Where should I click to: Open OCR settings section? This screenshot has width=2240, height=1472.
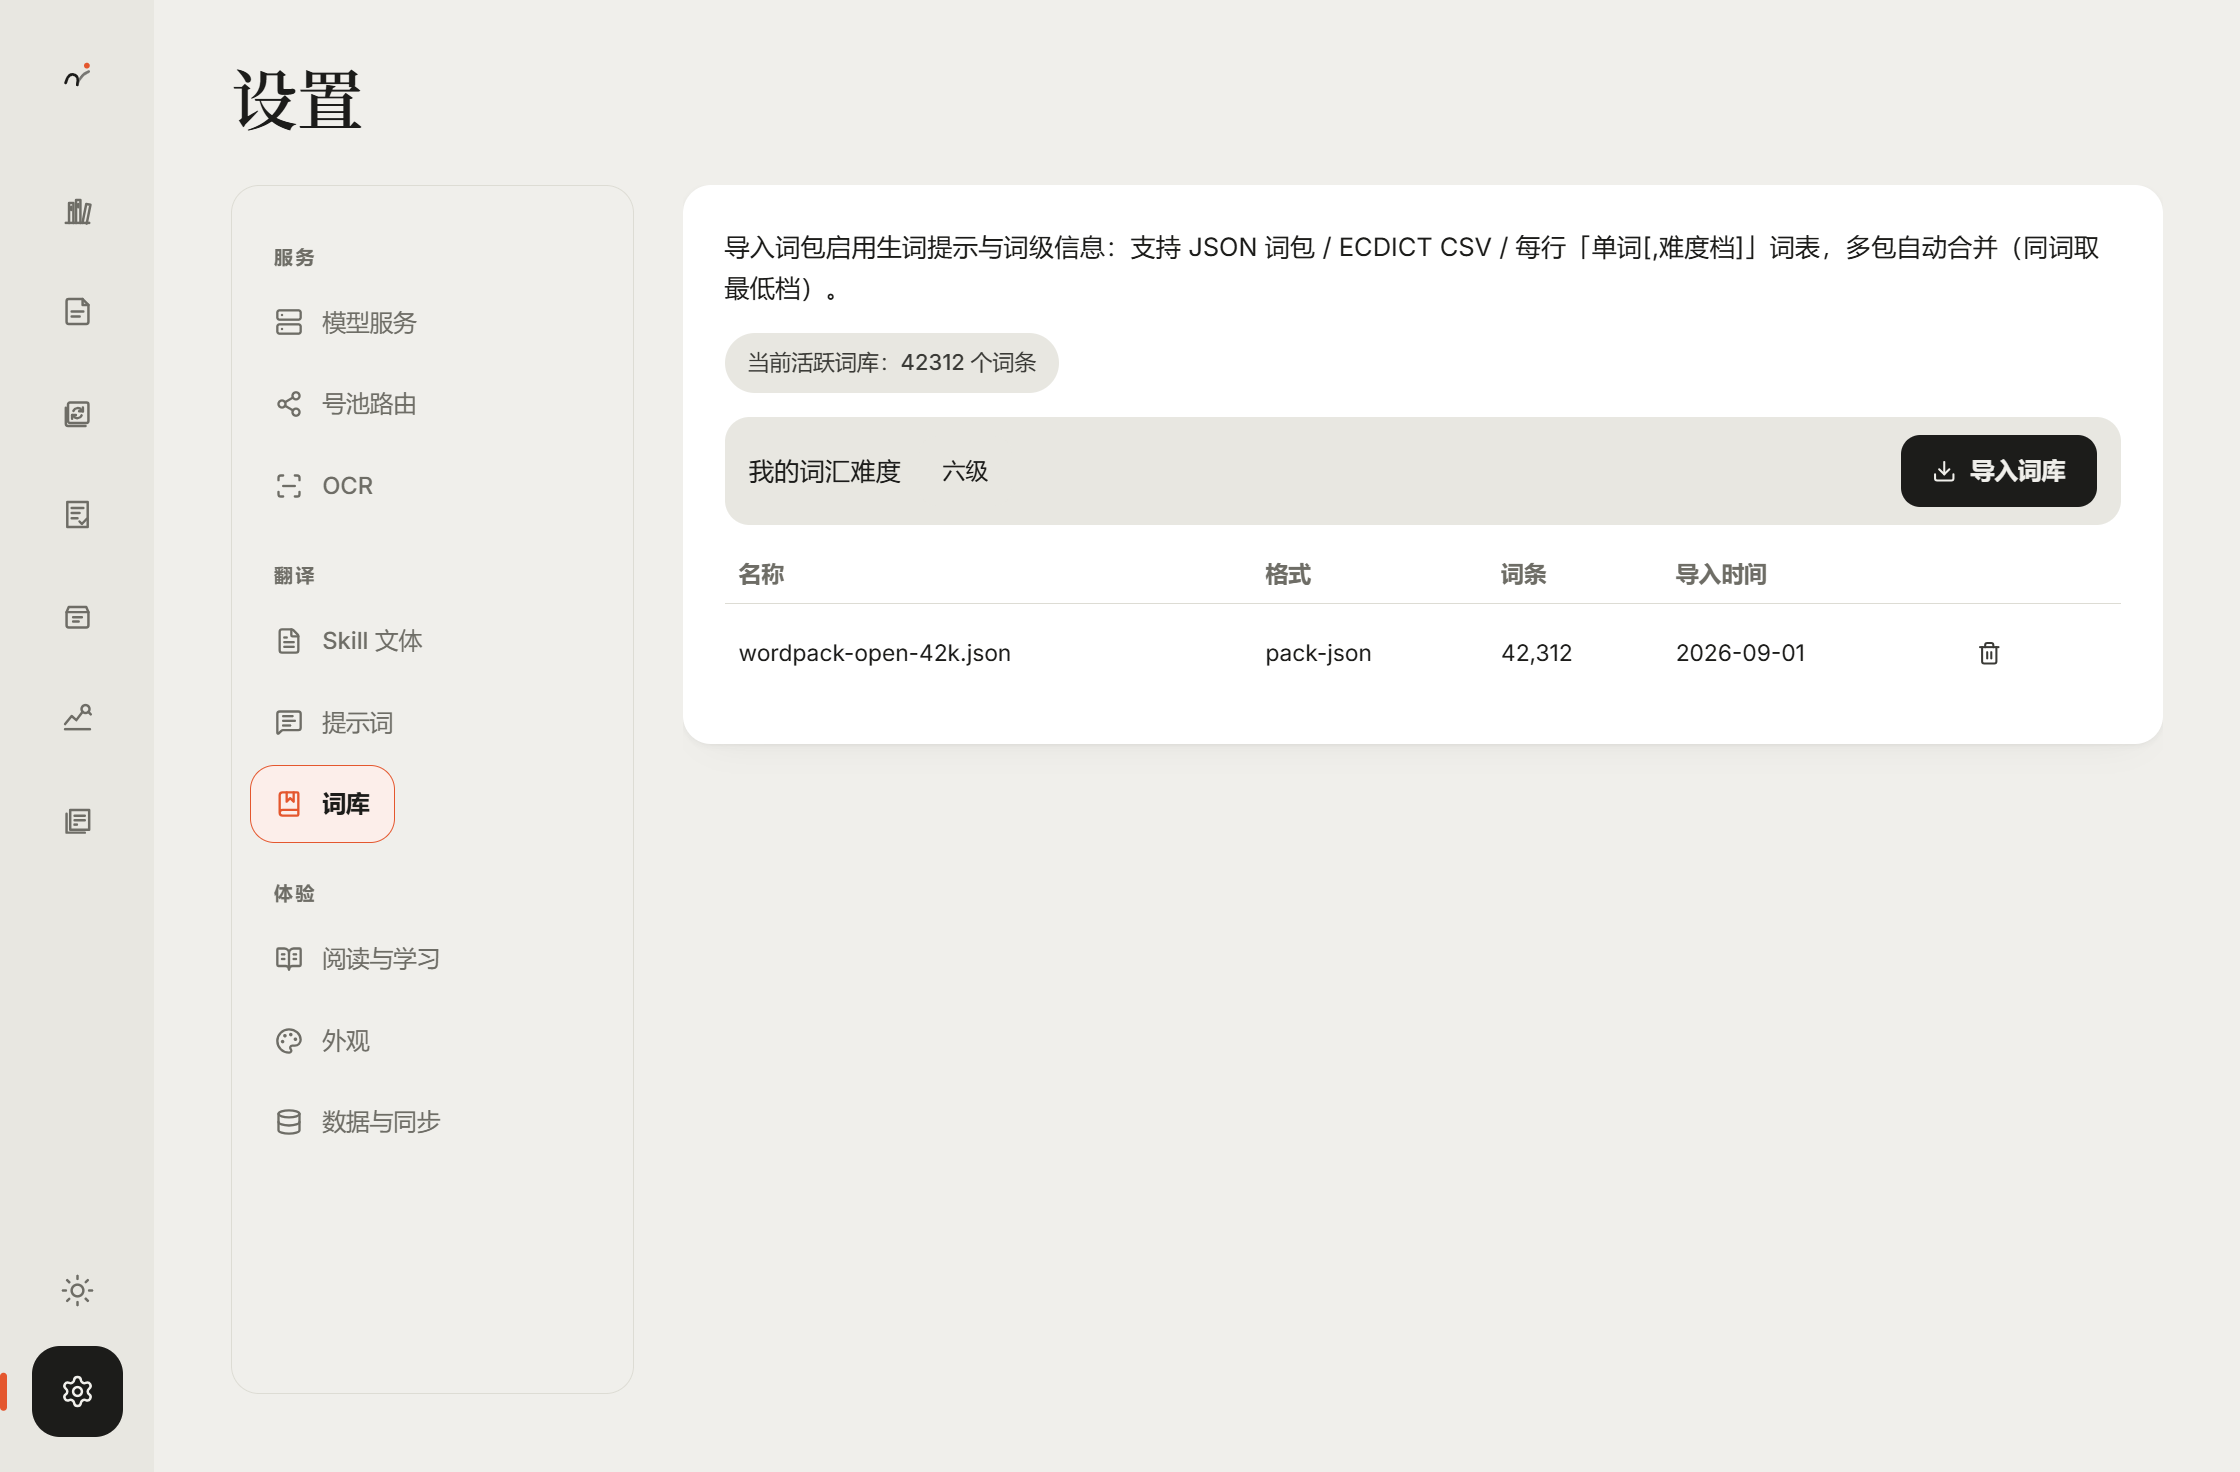tap(324, 486)
